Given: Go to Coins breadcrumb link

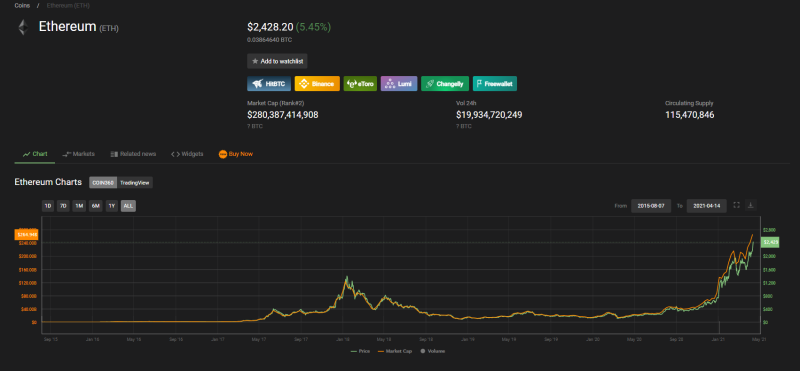Looking at the screenshot, I should 22,6.
